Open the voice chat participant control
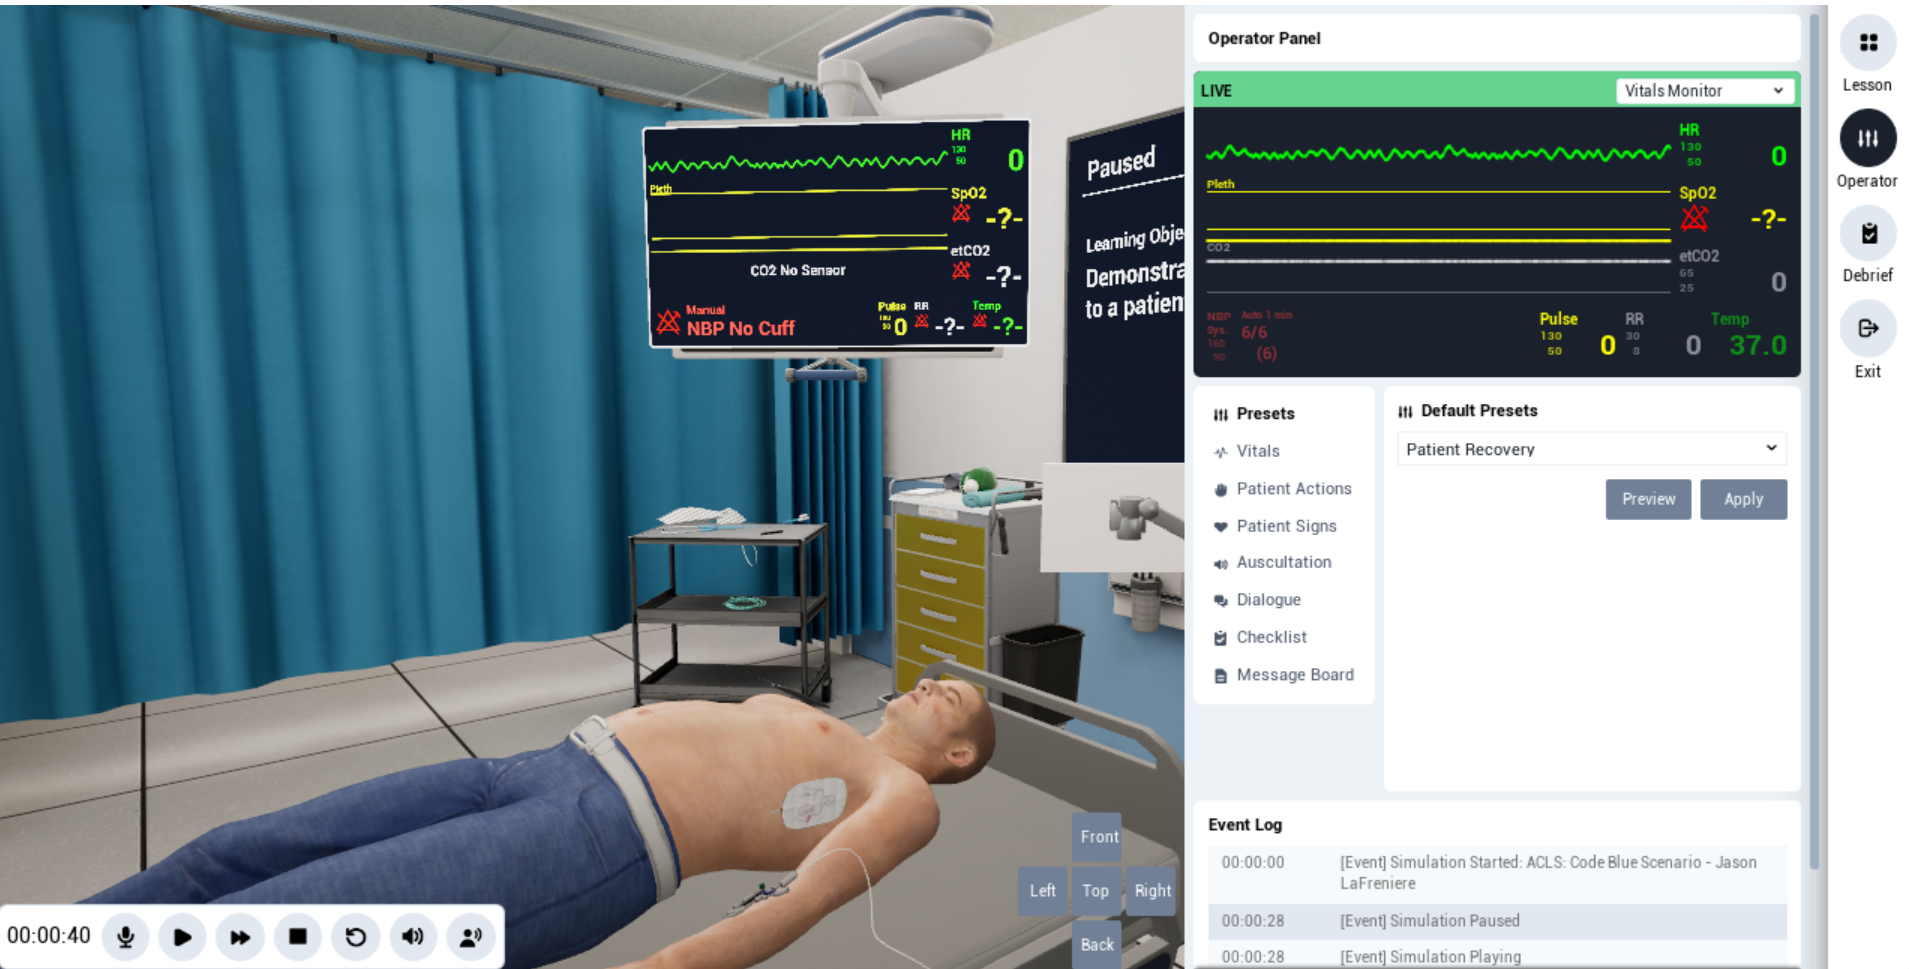This screenshot has width=1909, height=969. click(x=470, y=936)
